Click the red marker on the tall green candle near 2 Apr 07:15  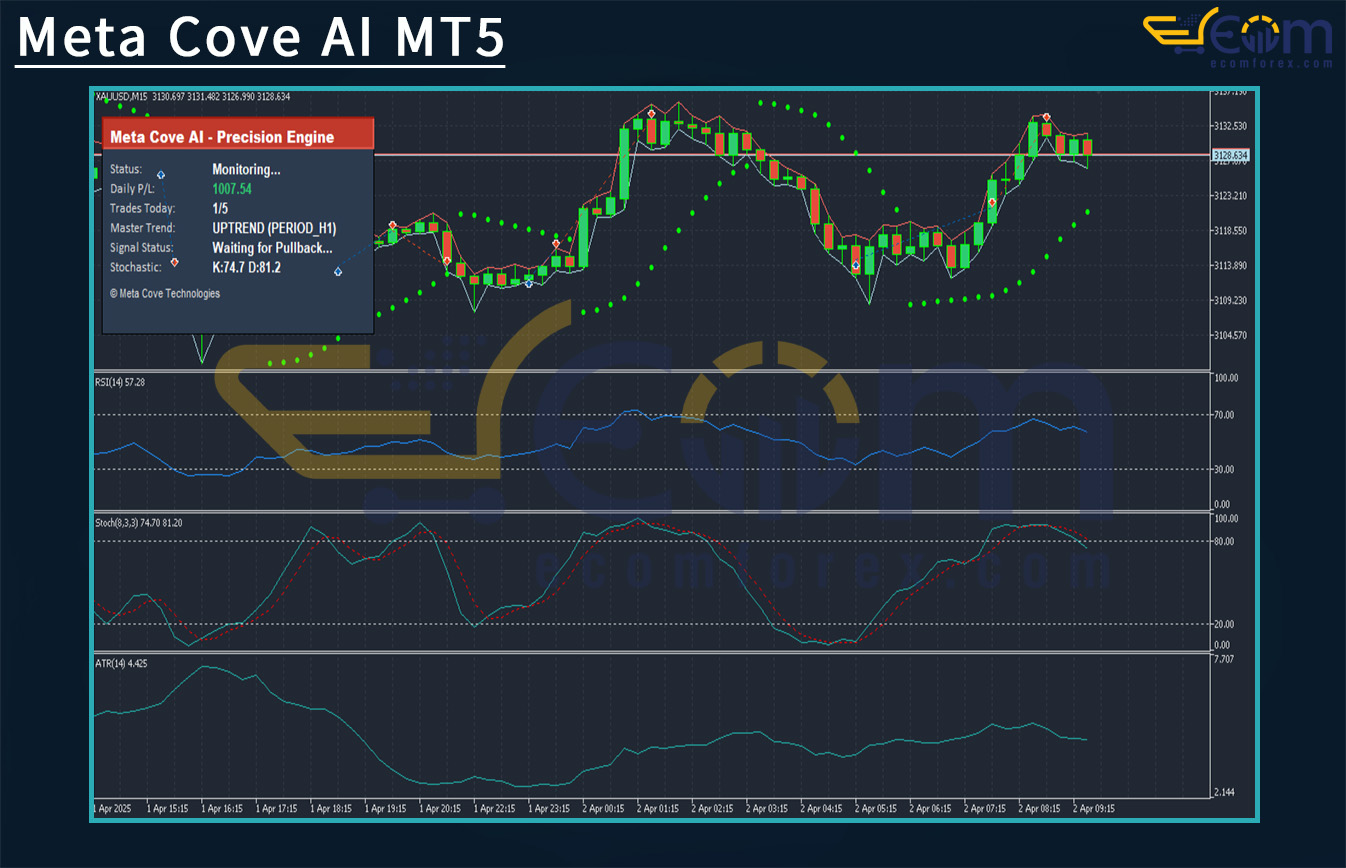coord(992,202)
